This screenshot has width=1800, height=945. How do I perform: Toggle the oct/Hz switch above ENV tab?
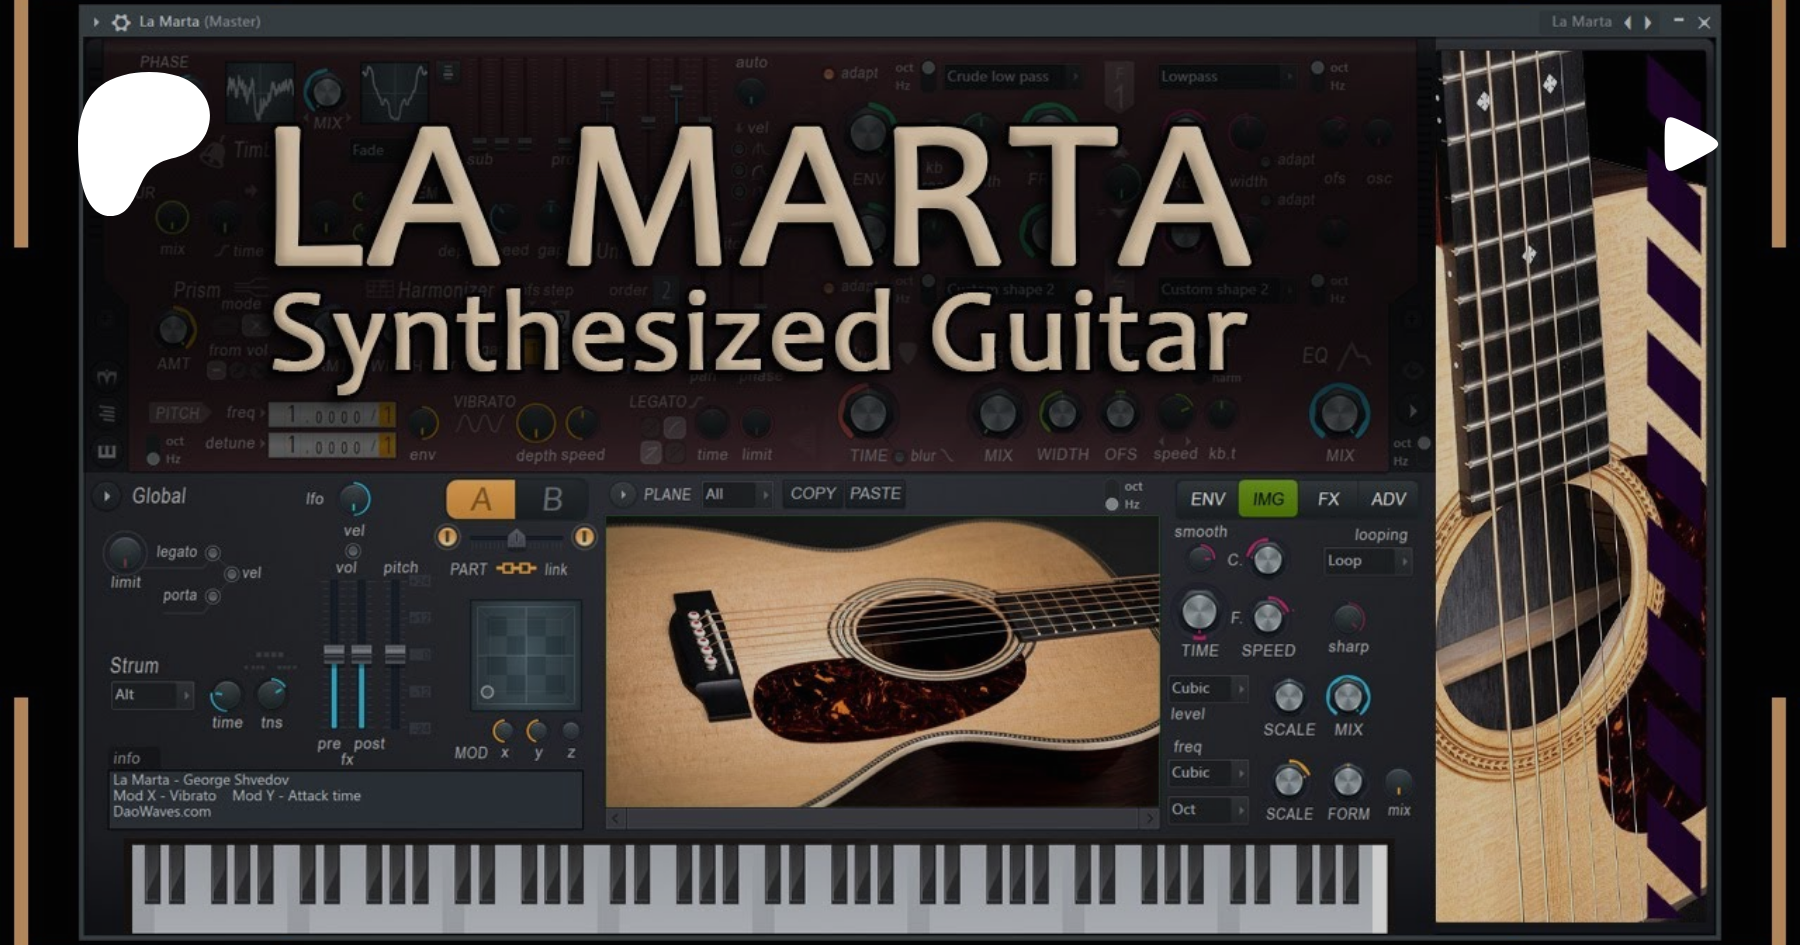click(1112, 496)
